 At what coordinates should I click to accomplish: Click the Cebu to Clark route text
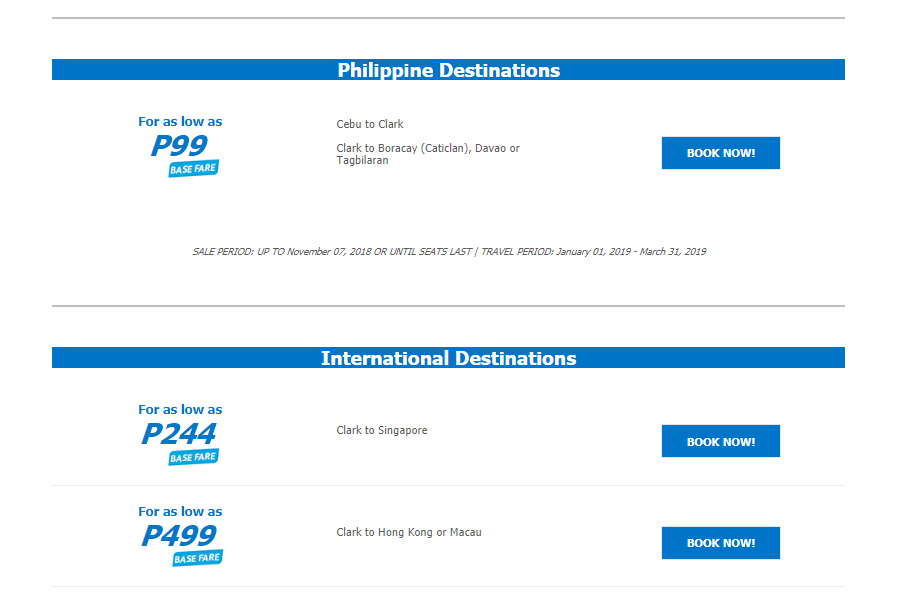tap(370, 124)
